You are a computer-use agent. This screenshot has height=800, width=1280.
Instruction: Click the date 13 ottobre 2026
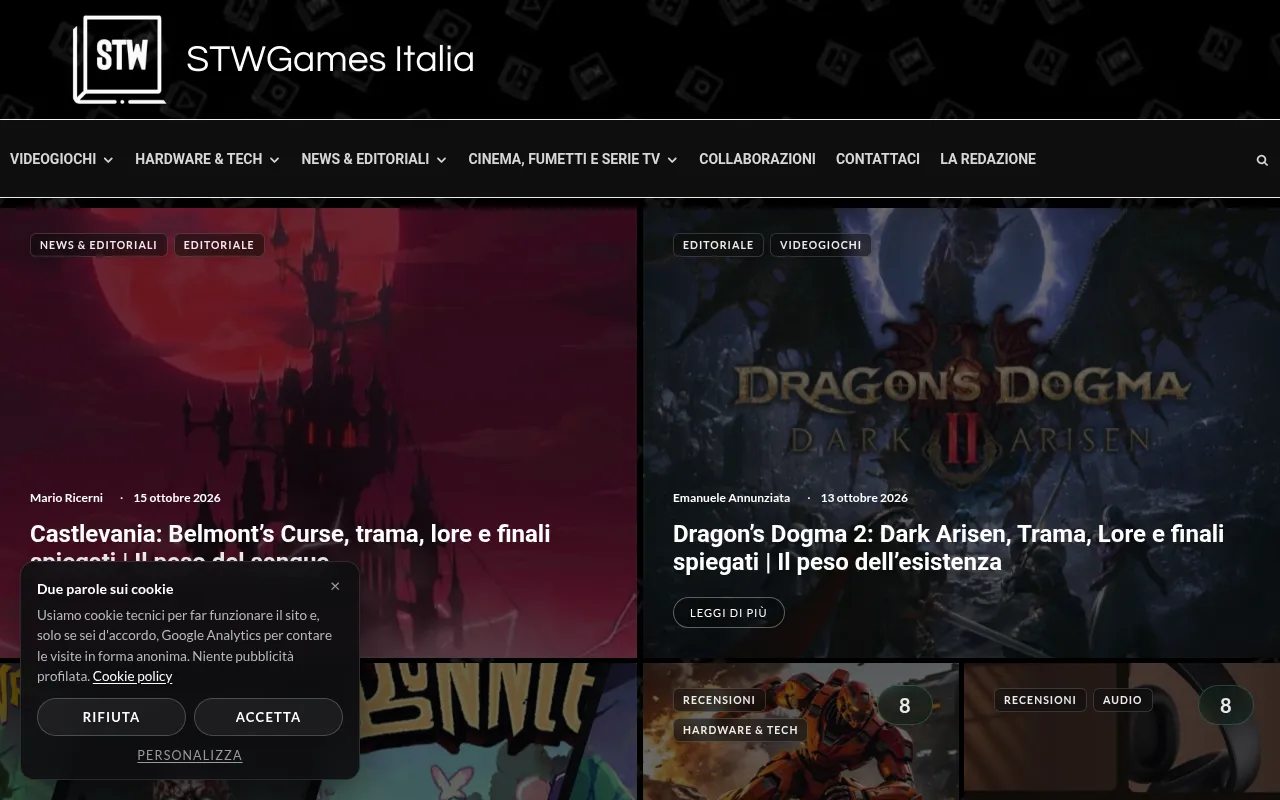[864, 498]
